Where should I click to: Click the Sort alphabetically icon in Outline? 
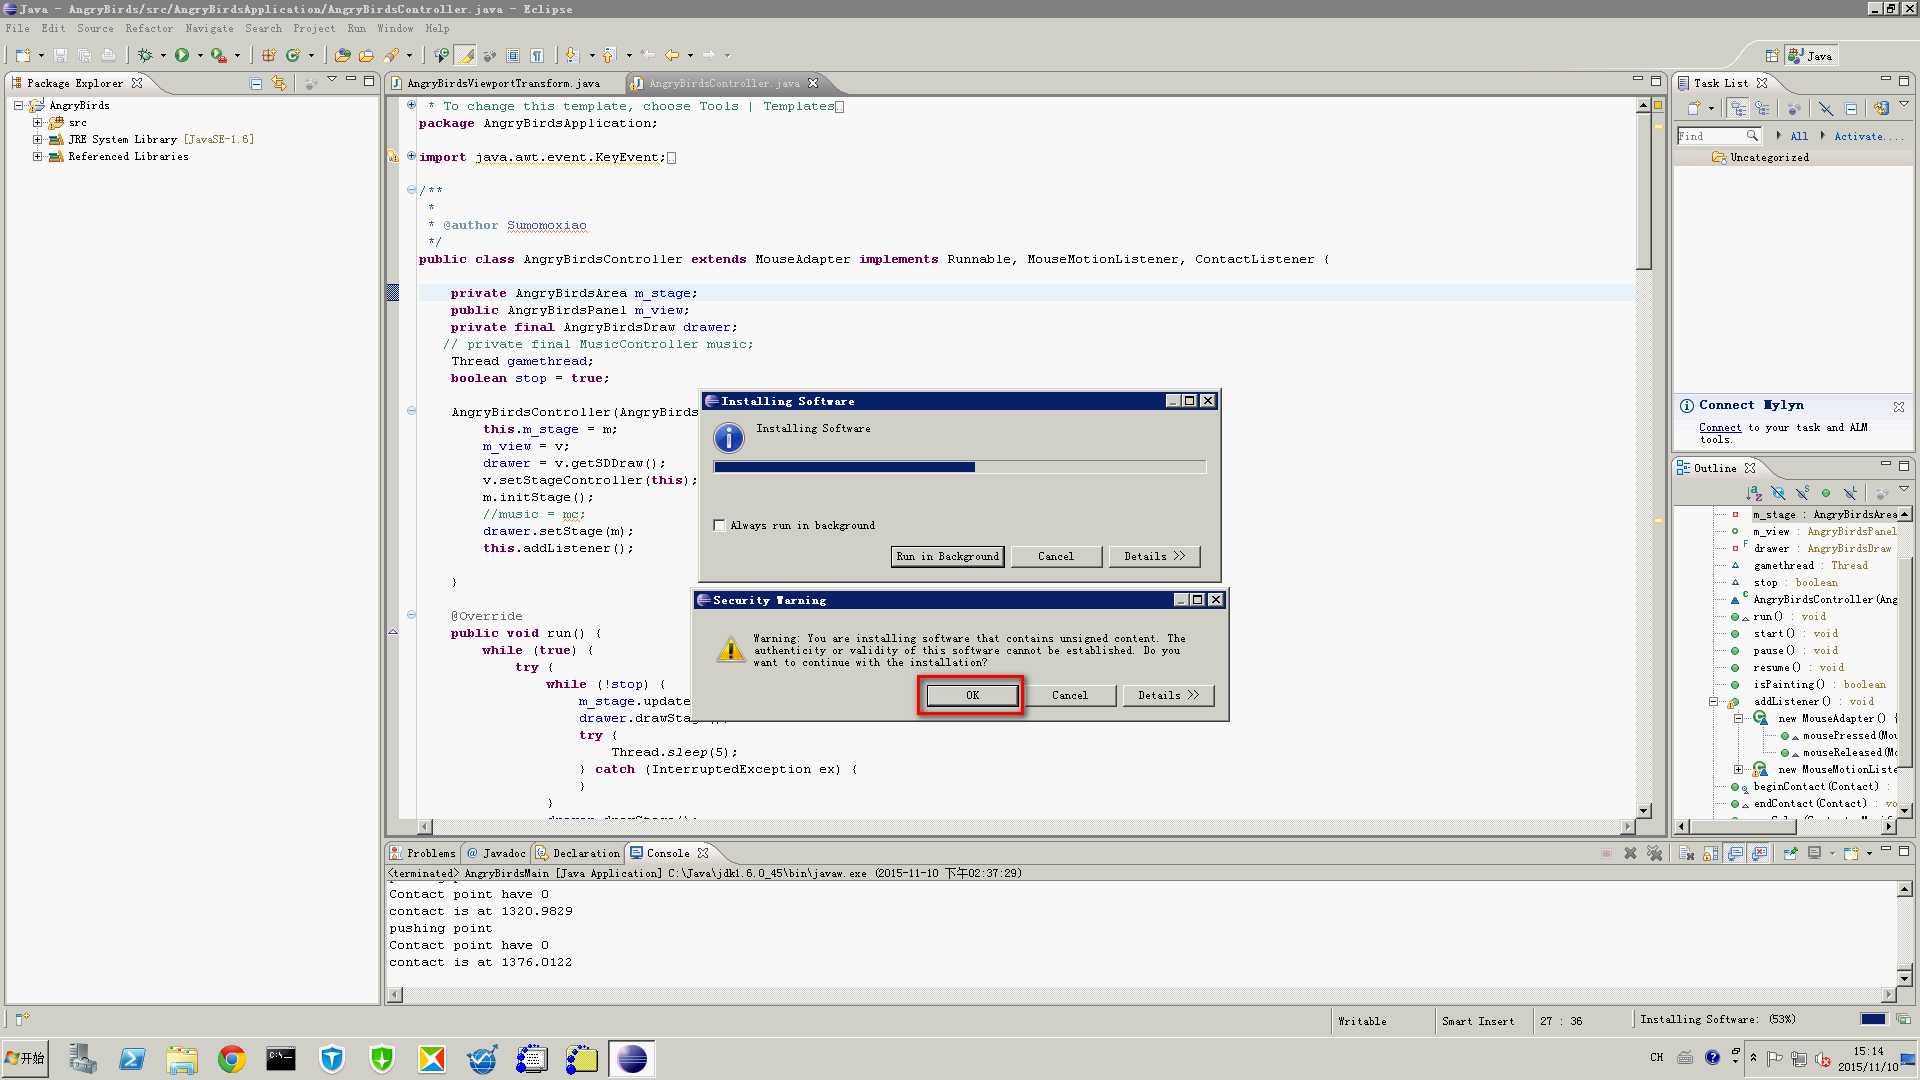(1754, 493)
